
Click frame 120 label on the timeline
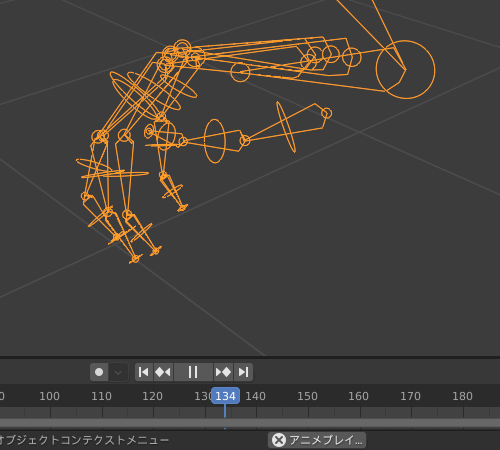pyautogui.click(x=152, y=396)
